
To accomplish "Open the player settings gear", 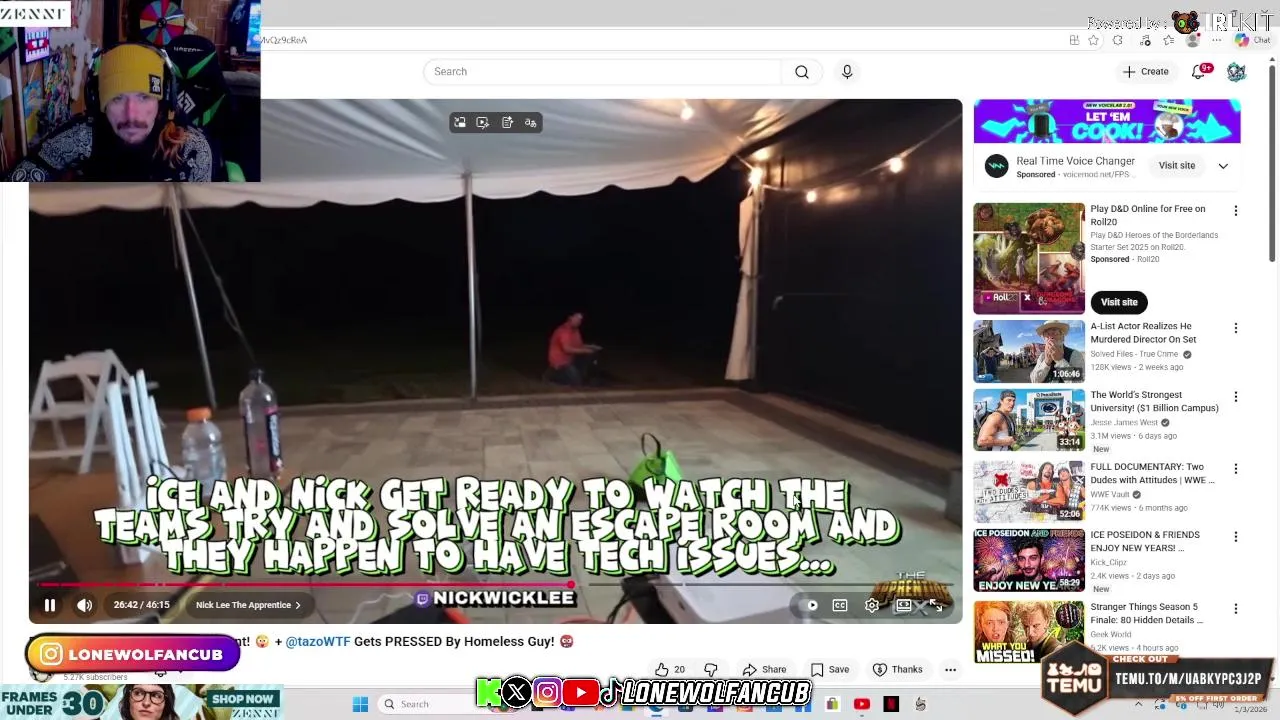I will pos(872,605).
